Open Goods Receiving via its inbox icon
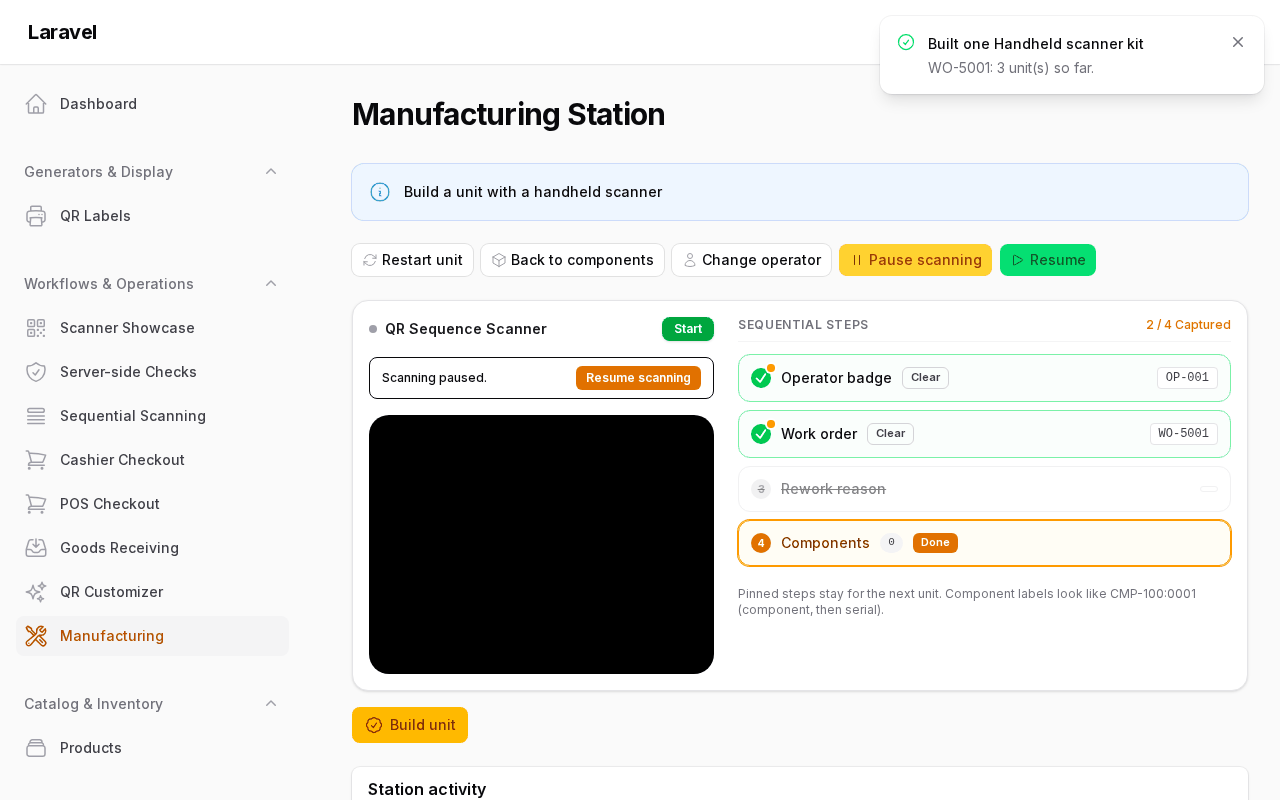This screenshot has height=800, width=1280. 36,548
